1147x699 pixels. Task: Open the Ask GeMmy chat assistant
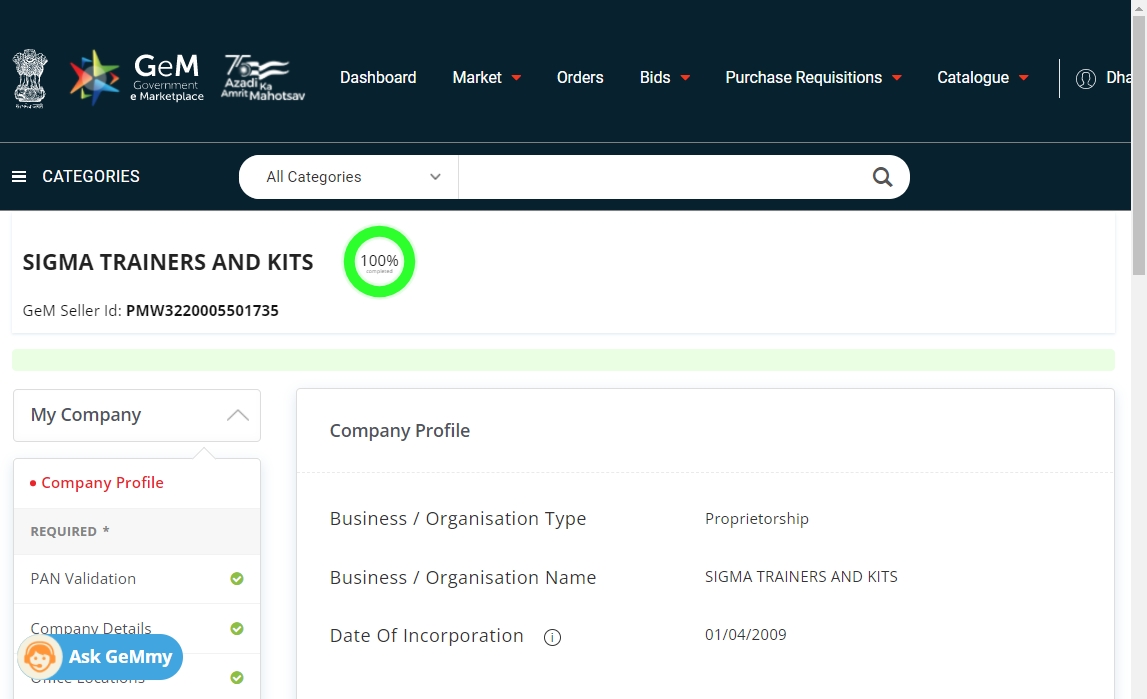click(100, 657)
